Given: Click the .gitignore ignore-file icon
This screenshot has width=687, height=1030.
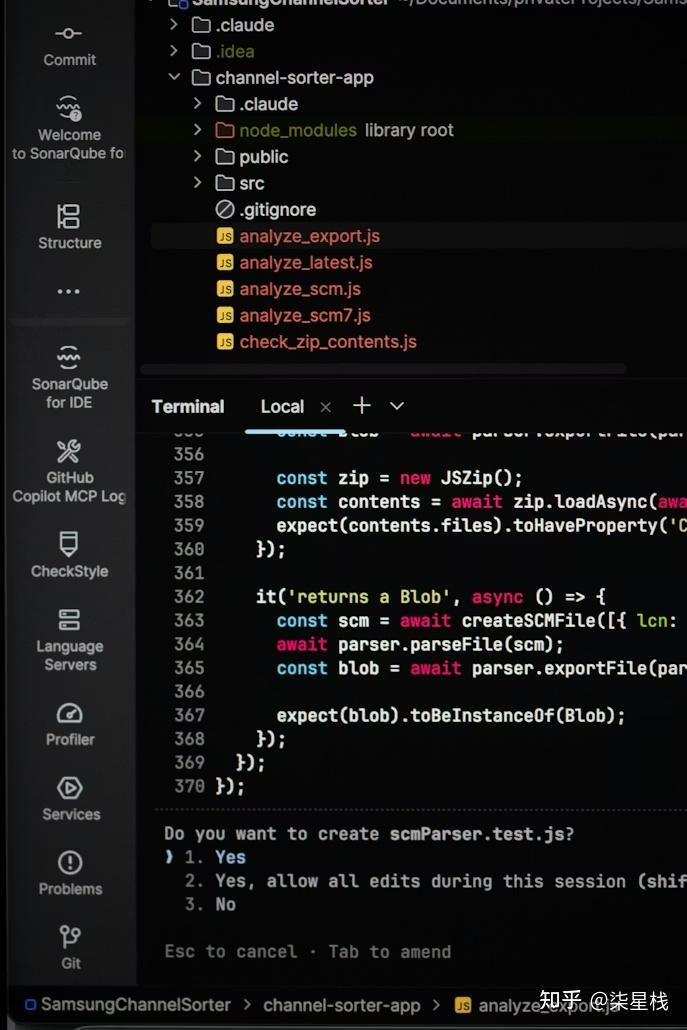Looking at the screenshot, I should tap(225, 210).
